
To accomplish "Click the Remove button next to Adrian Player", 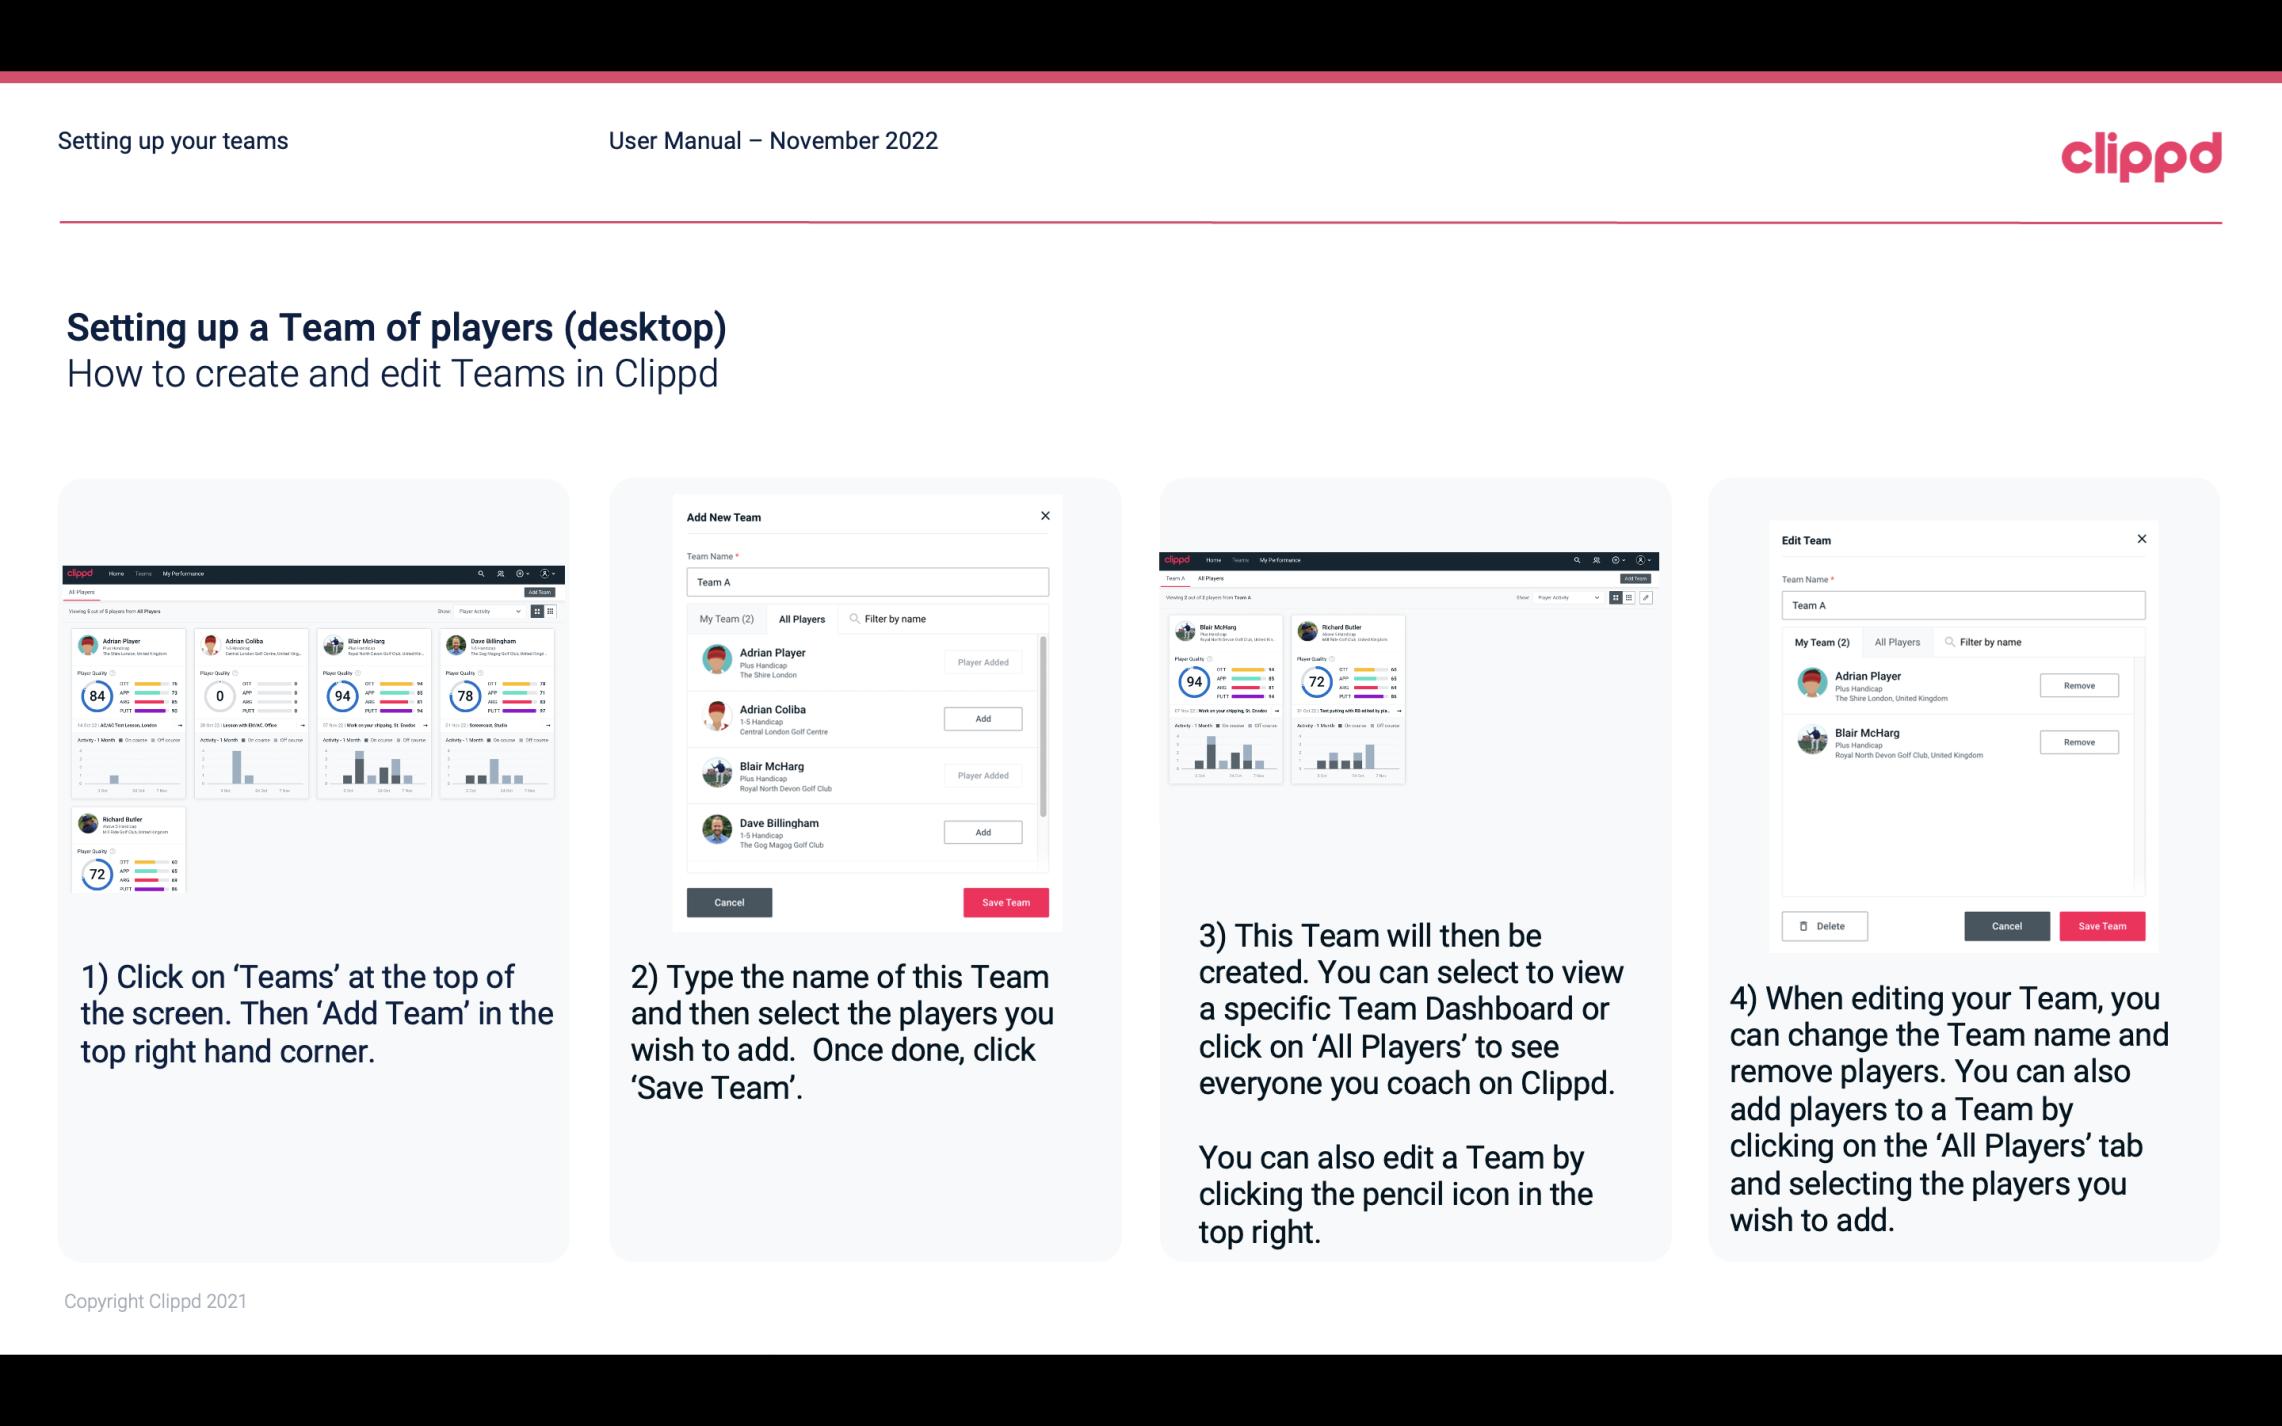I will point(2078,685).
